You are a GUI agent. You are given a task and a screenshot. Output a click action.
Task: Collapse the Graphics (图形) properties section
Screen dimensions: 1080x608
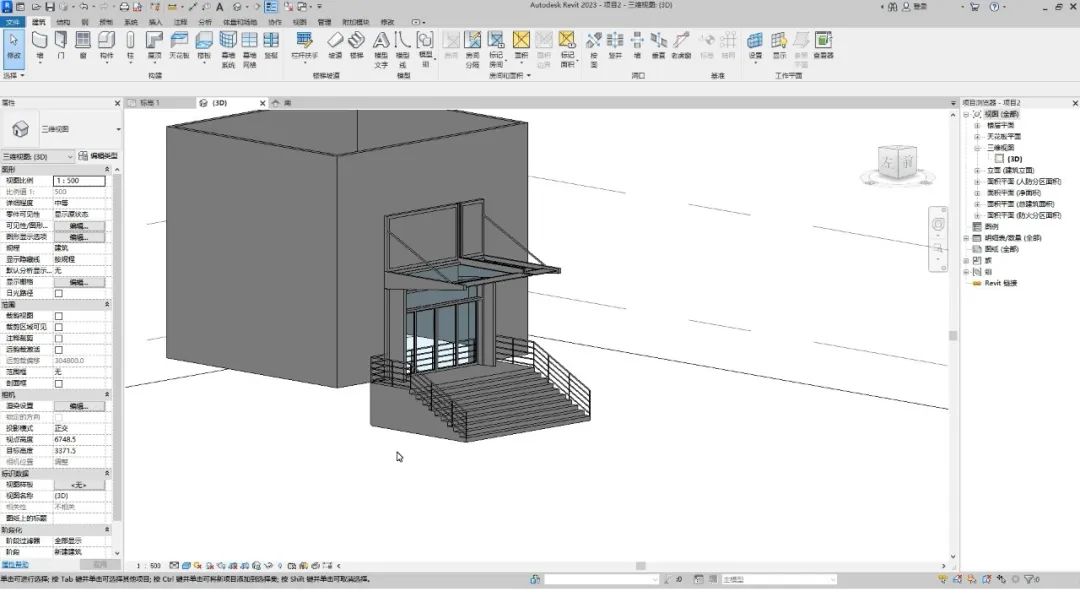click(x=107, y=169)
